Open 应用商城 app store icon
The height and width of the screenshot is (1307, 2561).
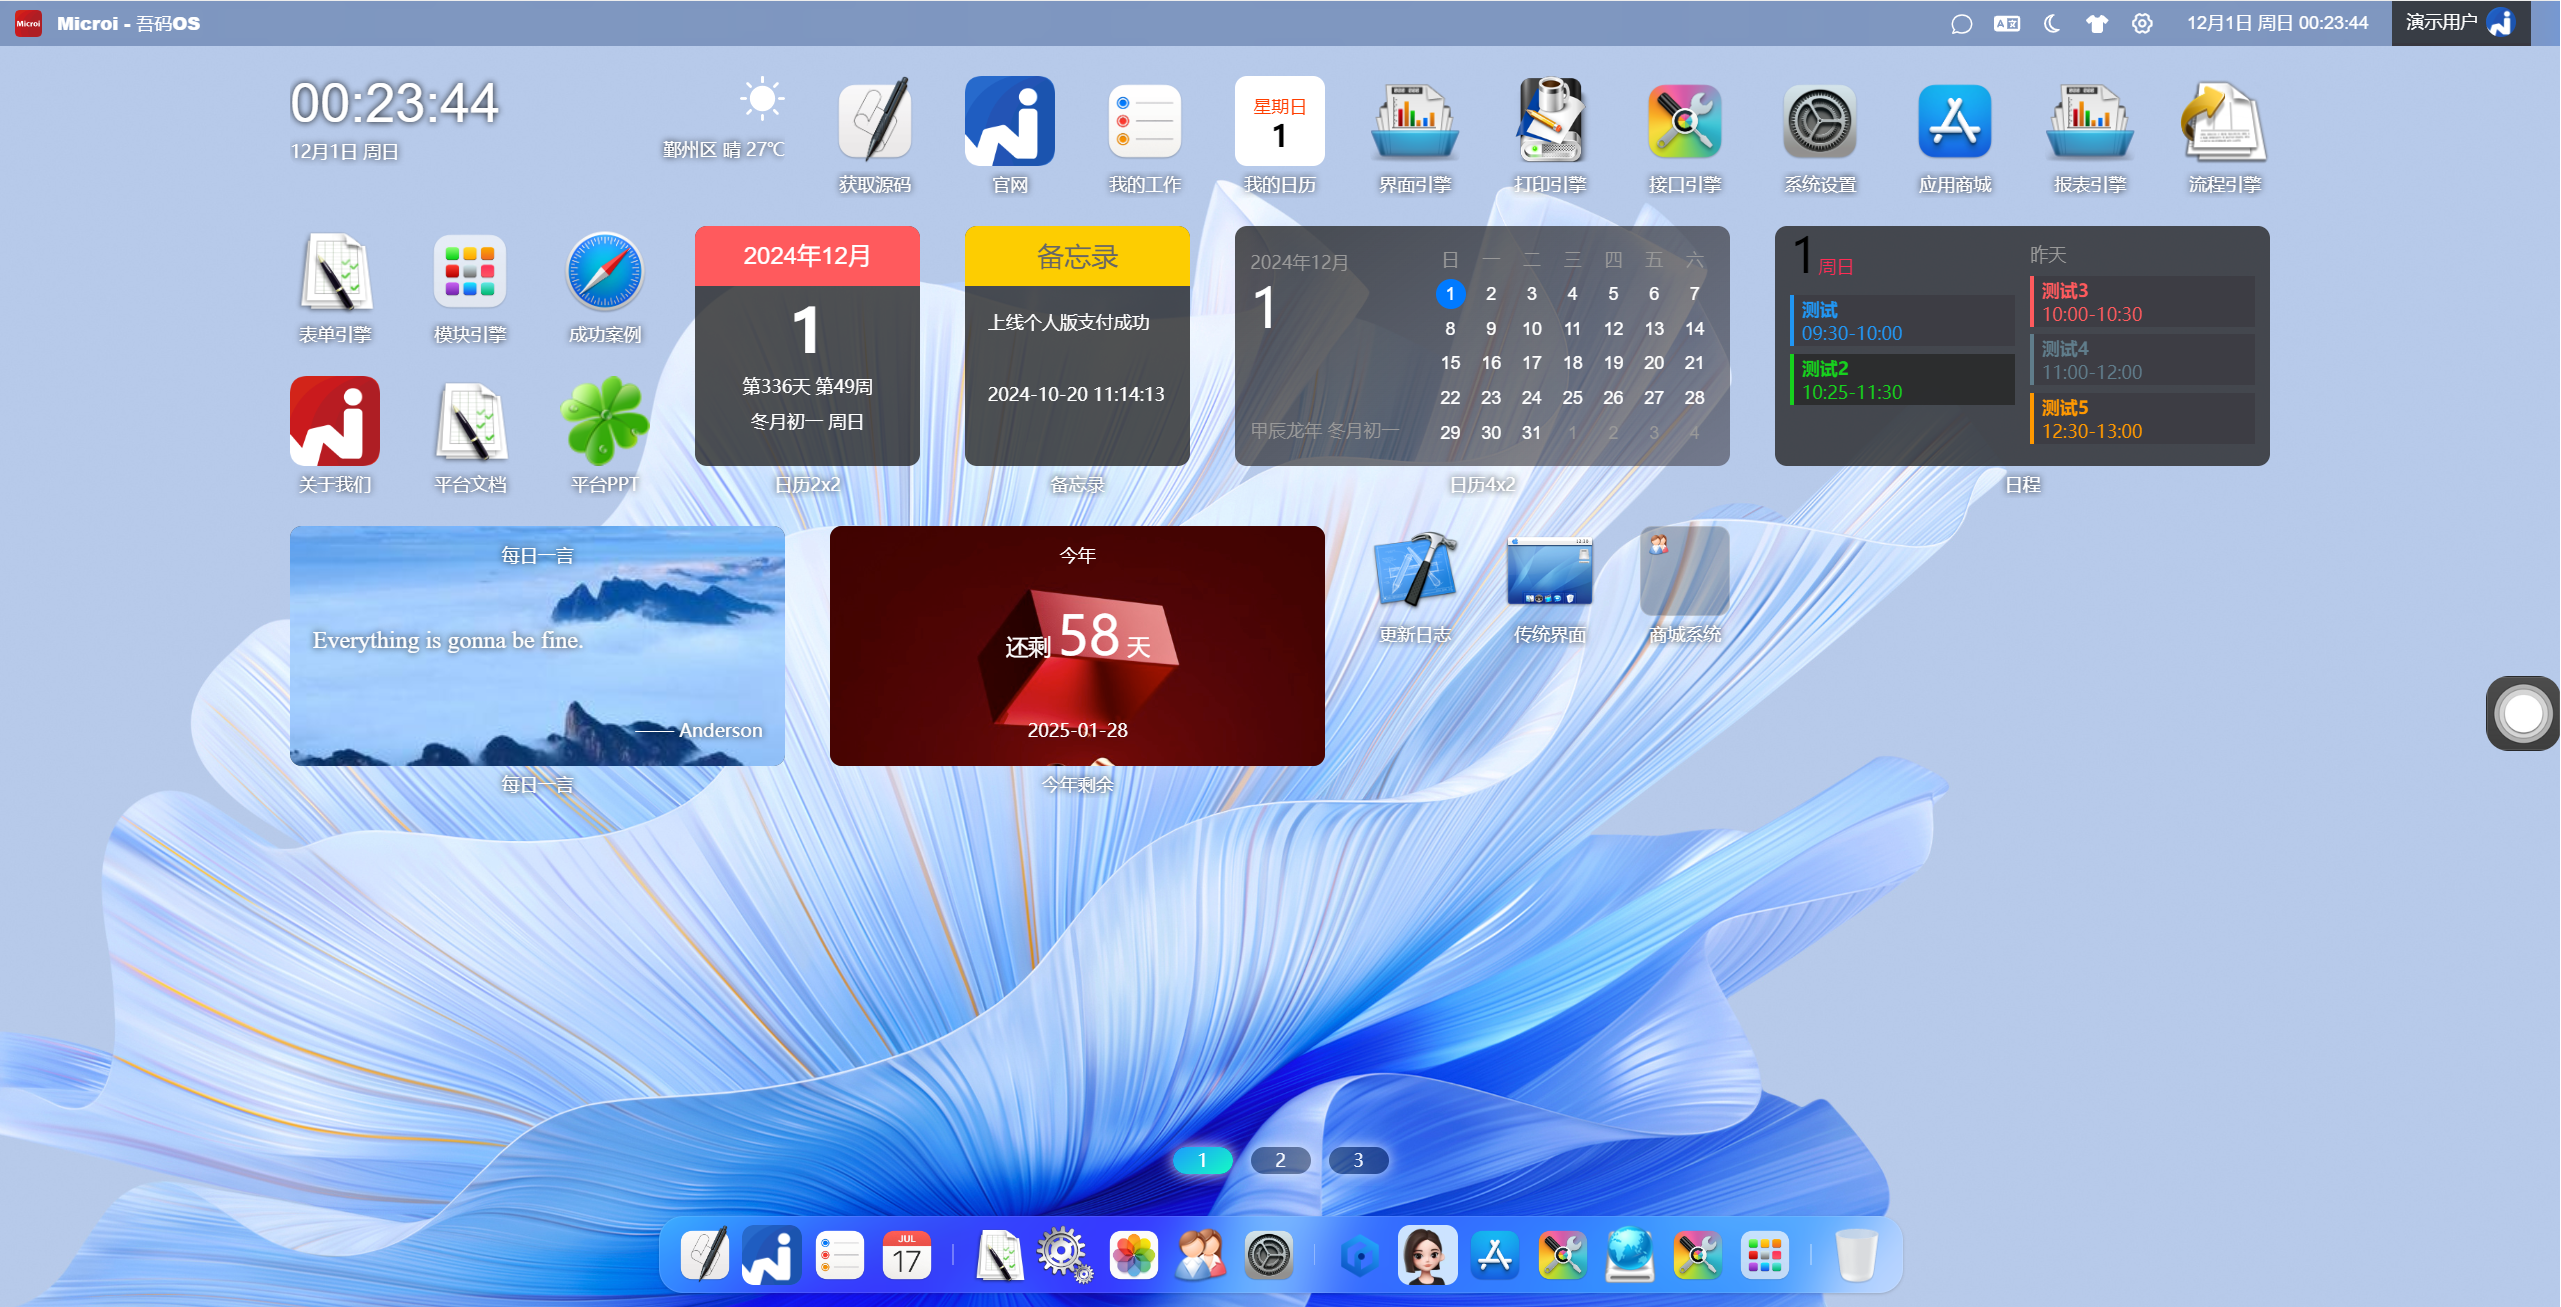[x=1954, y=123]
